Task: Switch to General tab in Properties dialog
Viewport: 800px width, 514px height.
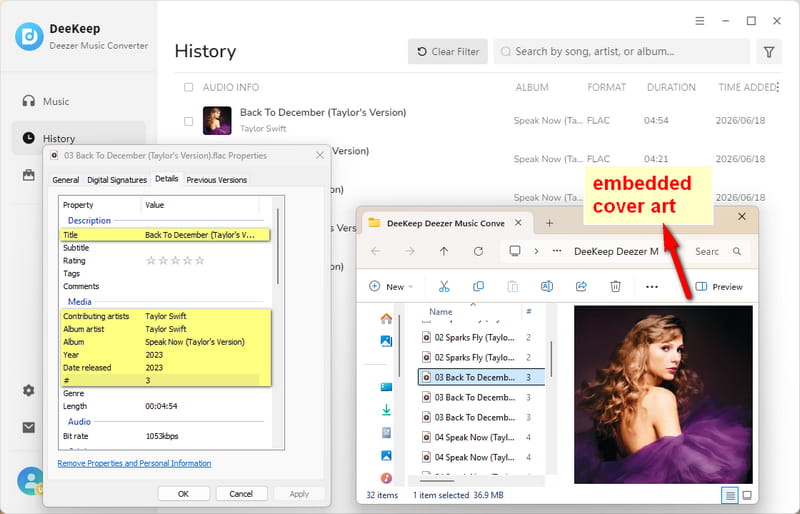Action: click(66, 180)
